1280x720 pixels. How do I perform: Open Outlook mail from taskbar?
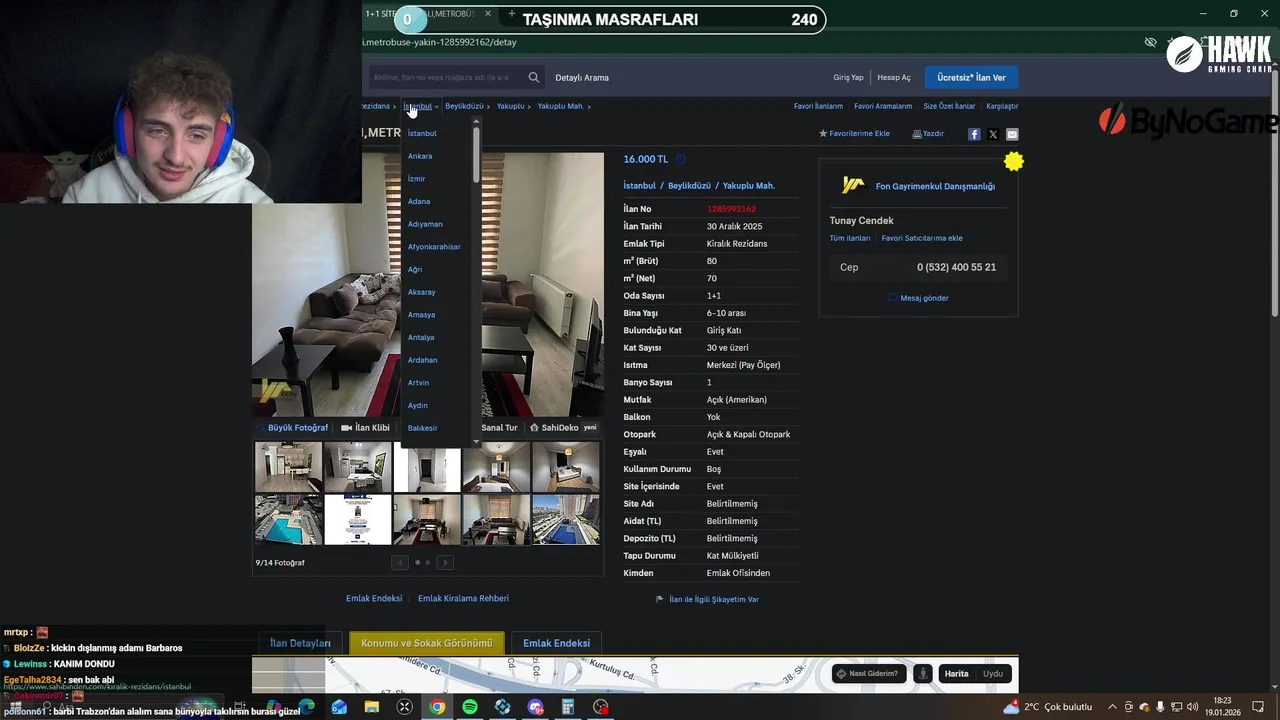point(339,707)
